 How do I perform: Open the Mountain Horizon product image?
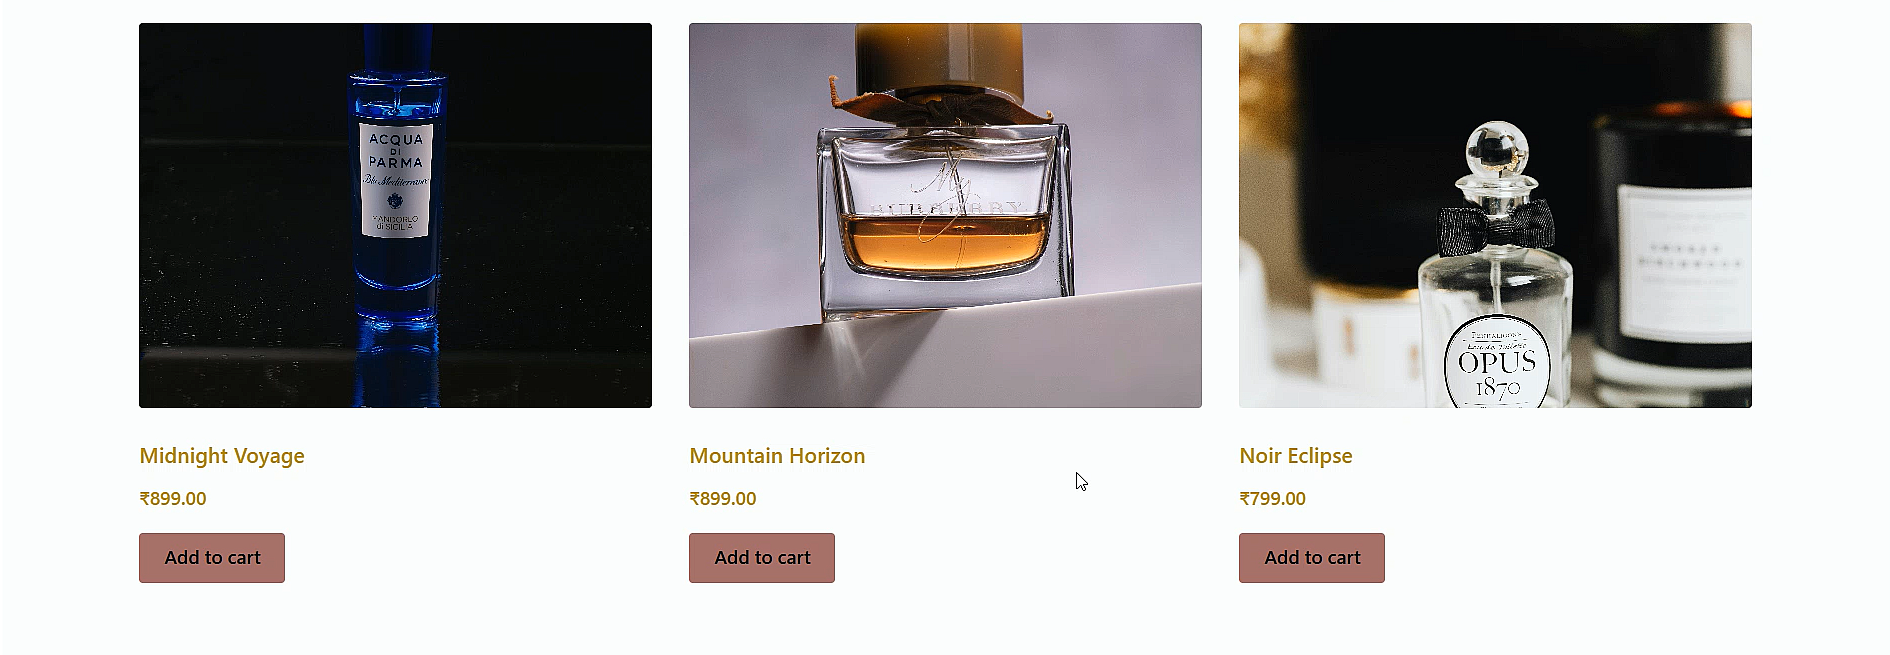click(945, 215)
